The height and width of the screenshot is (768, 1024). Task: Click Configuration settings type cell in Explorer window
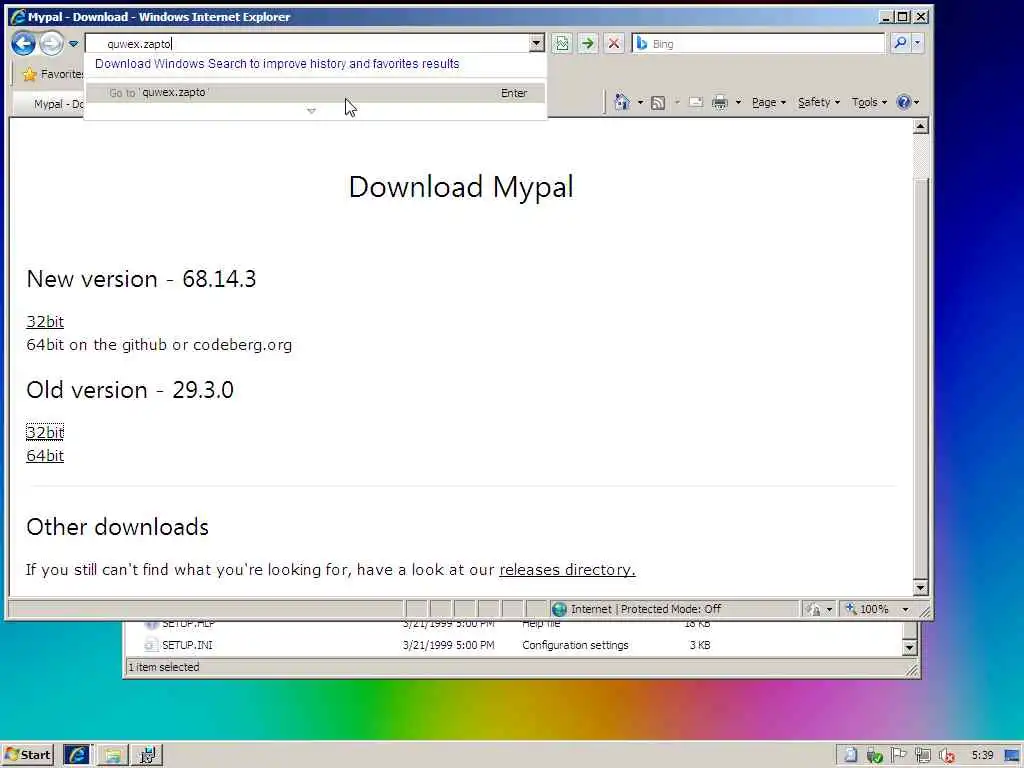click(575, 645)
